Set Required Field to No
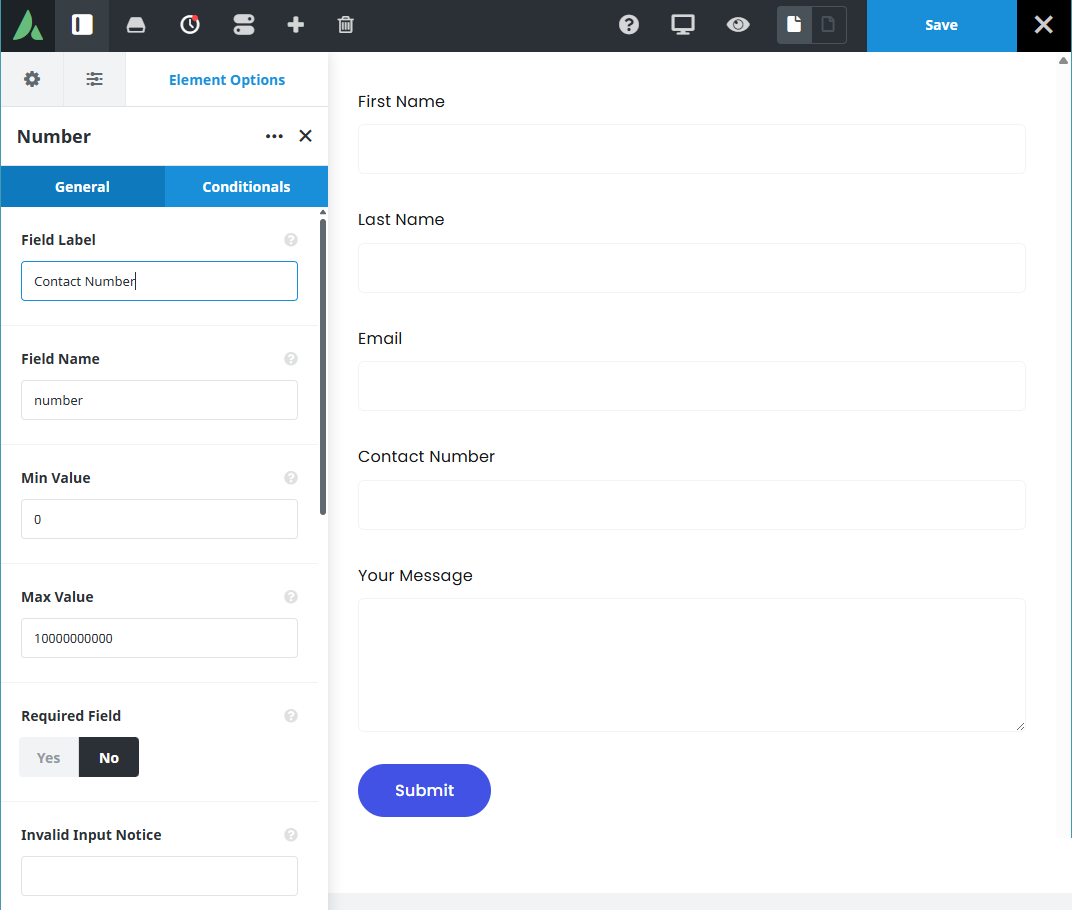Screen dimensions: 1072x910 point(109,757)
